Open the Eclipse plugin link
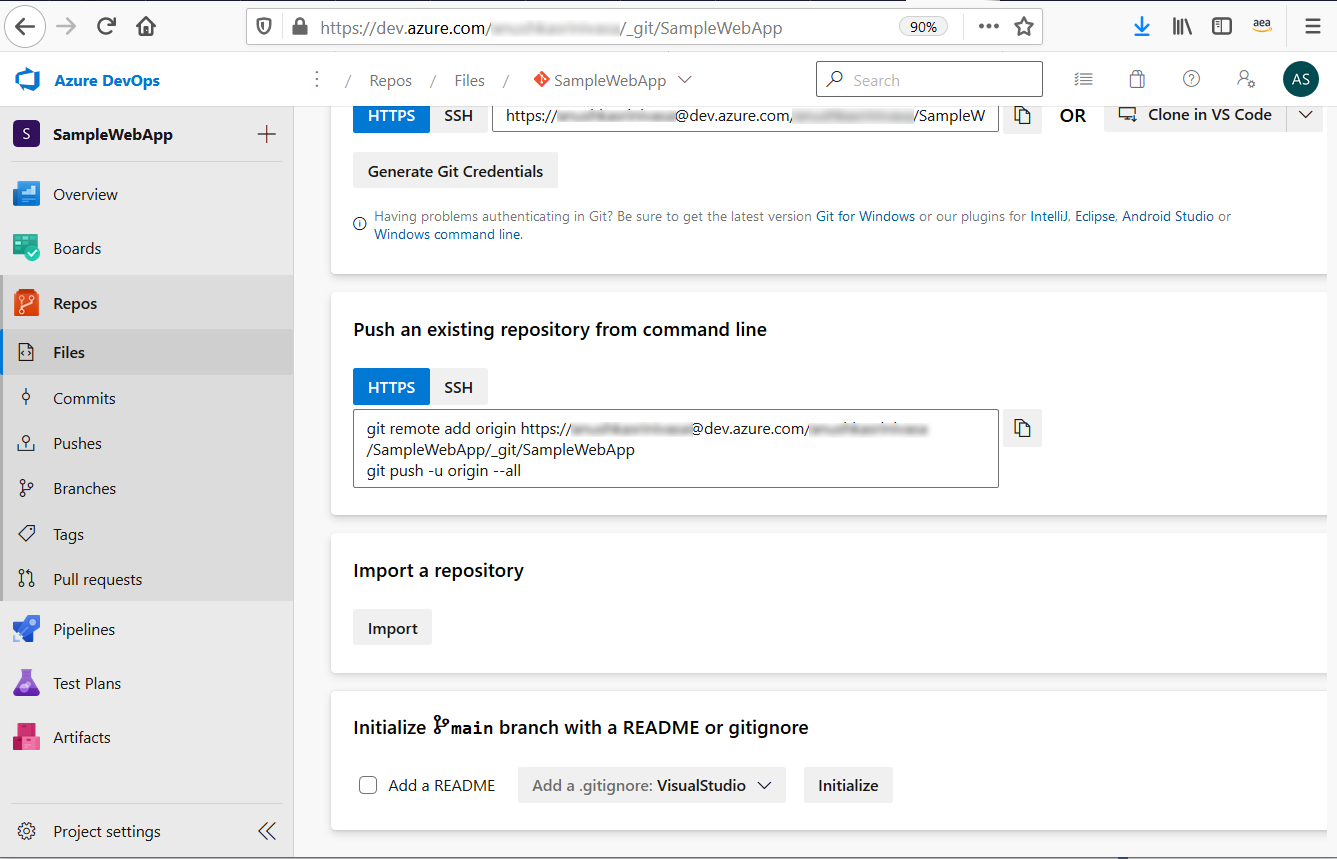 (x=1095, y=216)
